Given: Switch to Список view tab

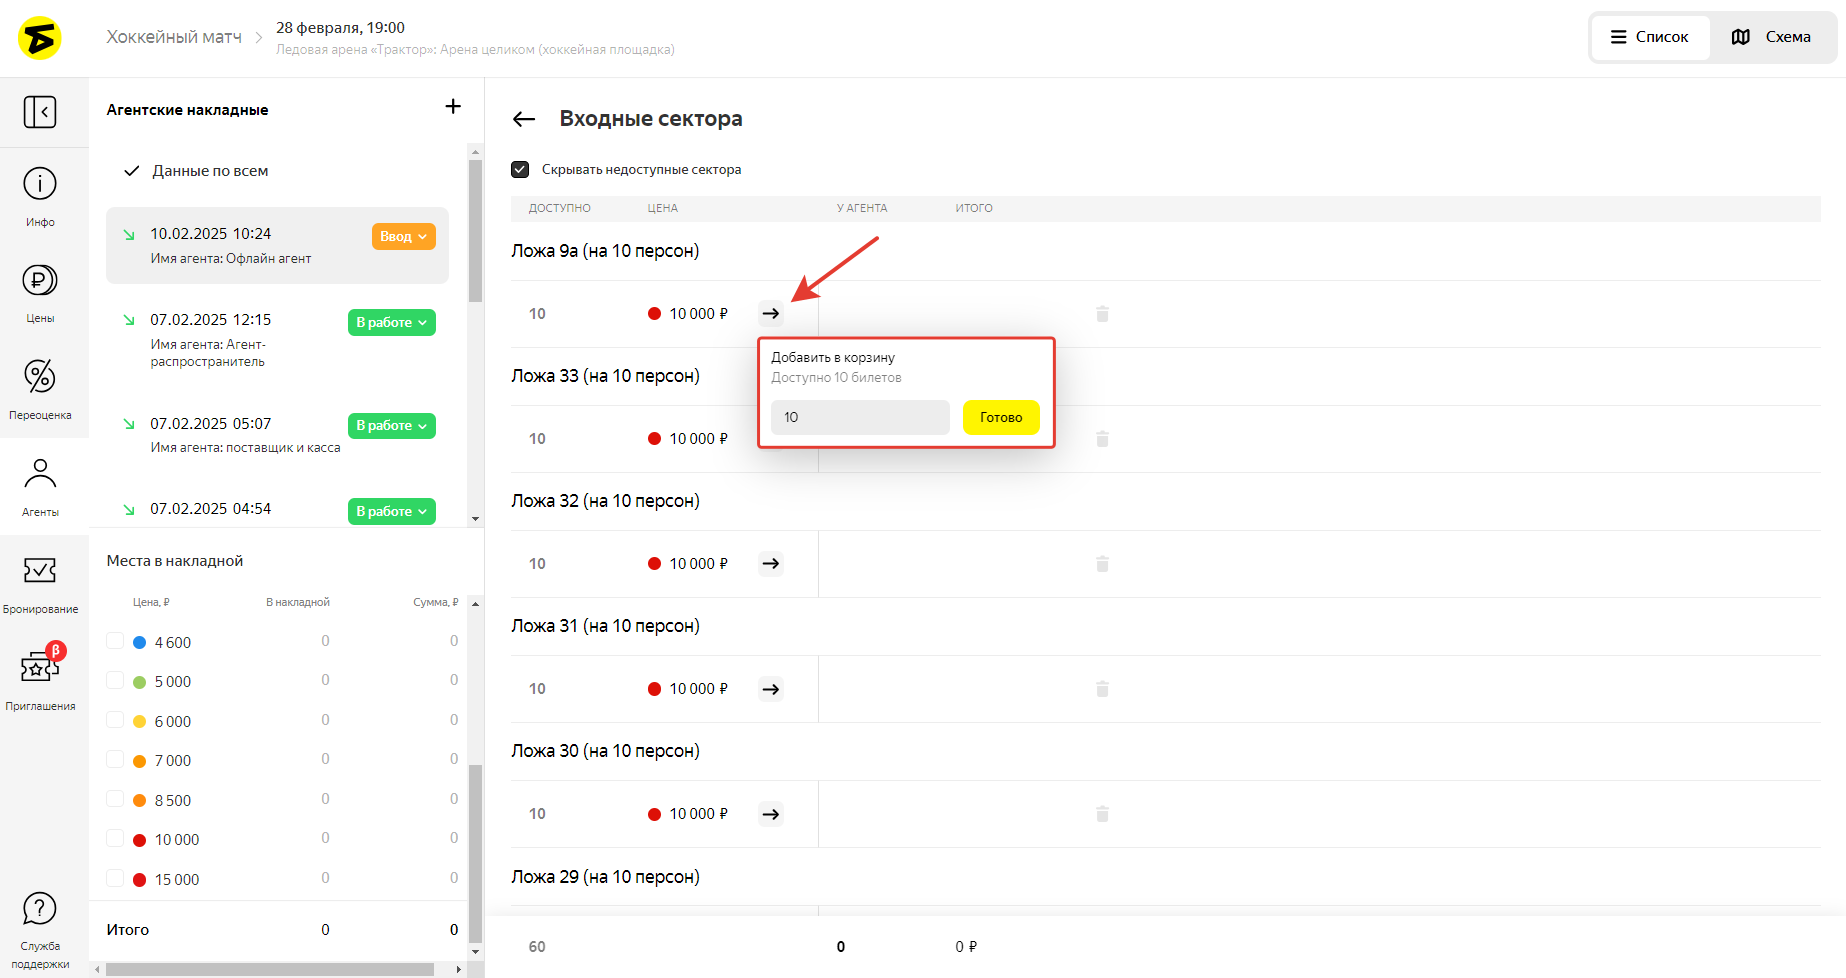Looking at the screenshot, I should point(1650,37).
